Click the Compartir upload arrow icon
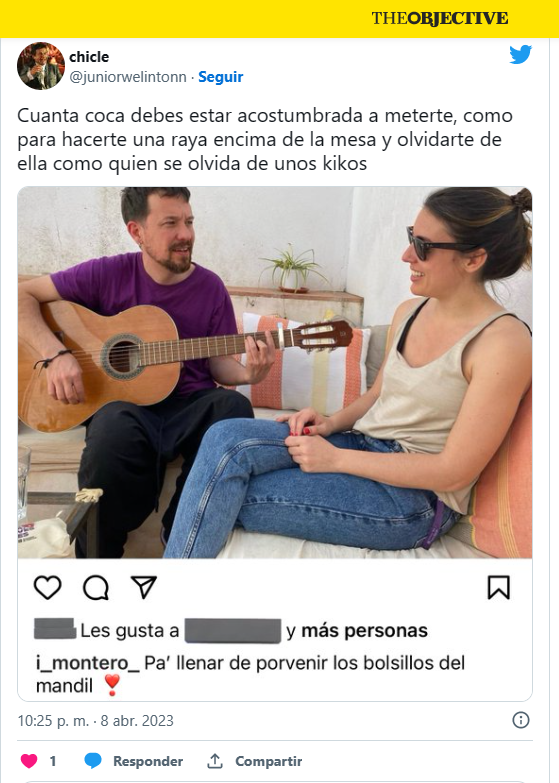This screenshot has height=783, width=559. pos(215,761)
